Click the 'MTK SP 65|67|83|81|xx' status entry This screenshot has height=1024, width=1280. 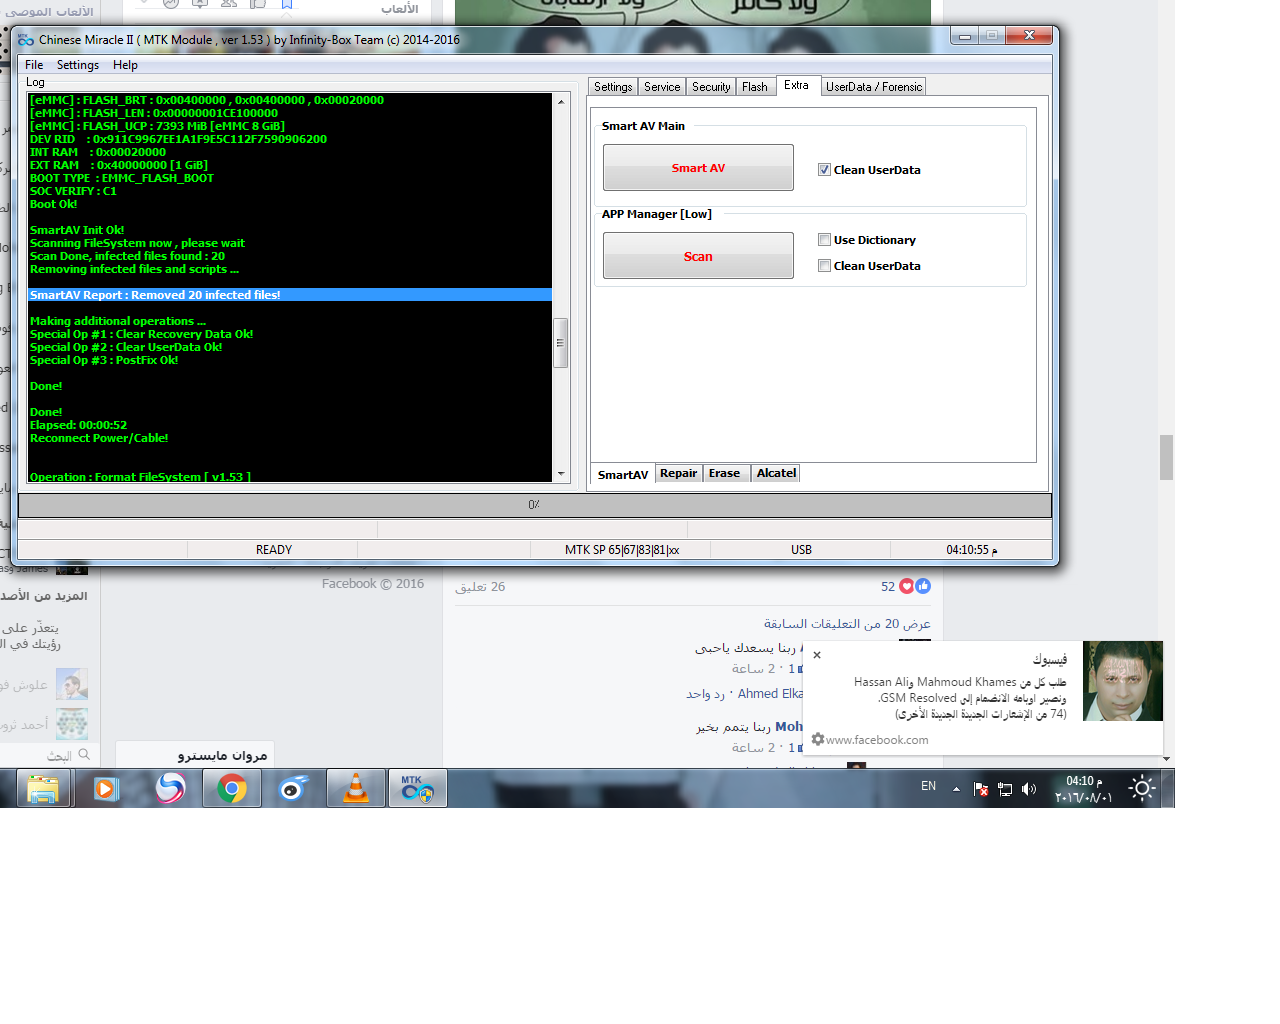pyautogui.click(x=621, y=550)
